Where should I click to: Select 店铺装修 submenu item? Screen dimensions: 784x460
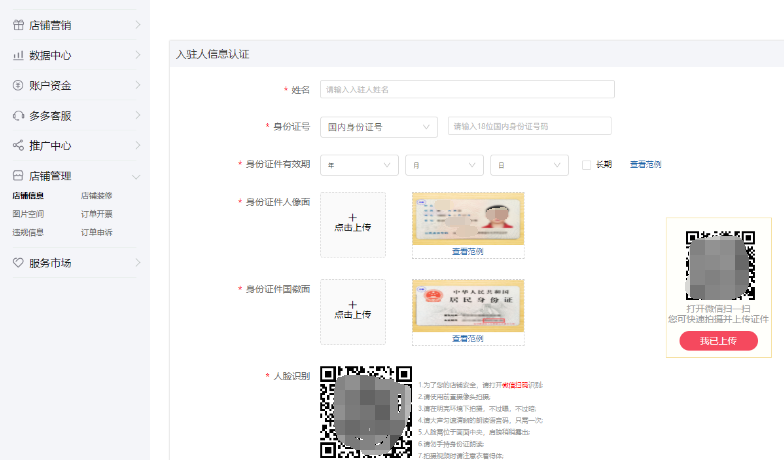point(96,196)
